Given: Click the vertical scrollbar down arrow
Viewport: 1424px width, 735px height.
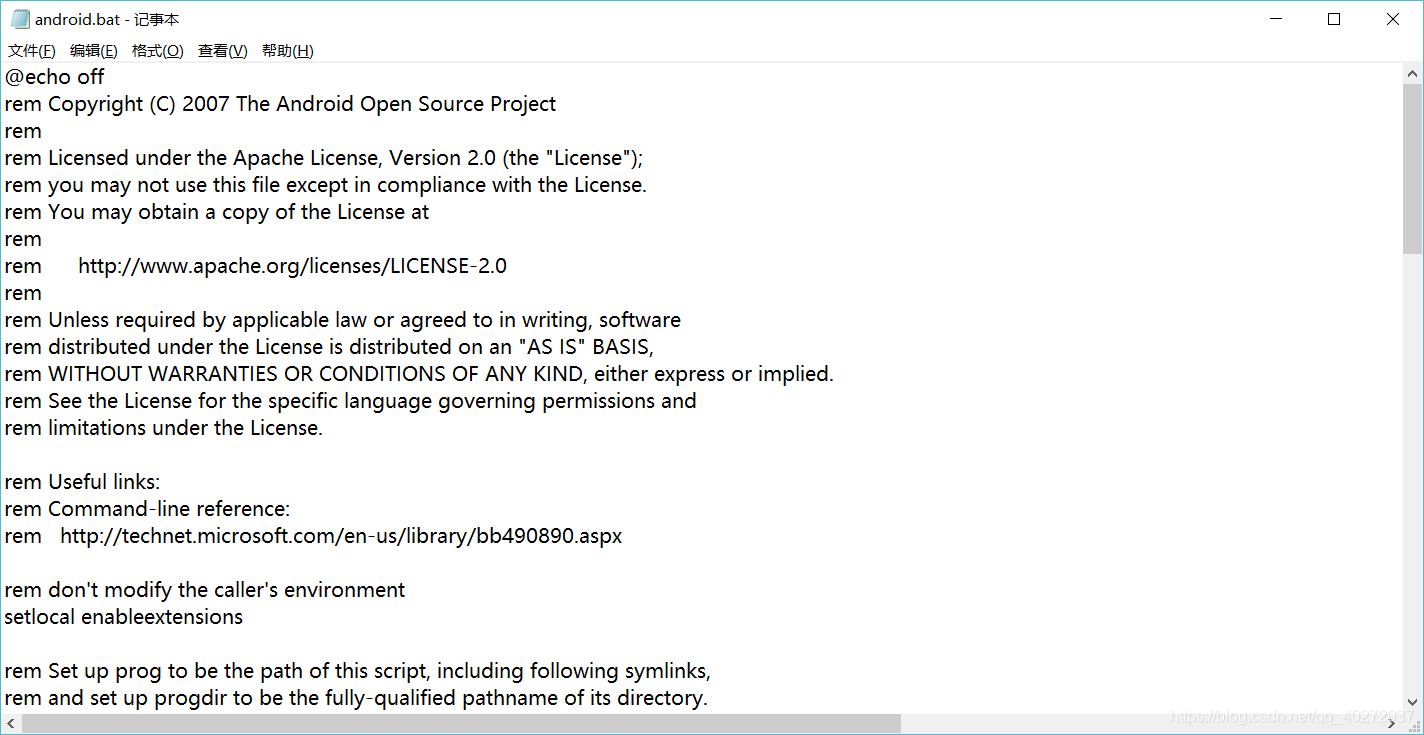Looking at the screenshot, I should pos(1412,702).
